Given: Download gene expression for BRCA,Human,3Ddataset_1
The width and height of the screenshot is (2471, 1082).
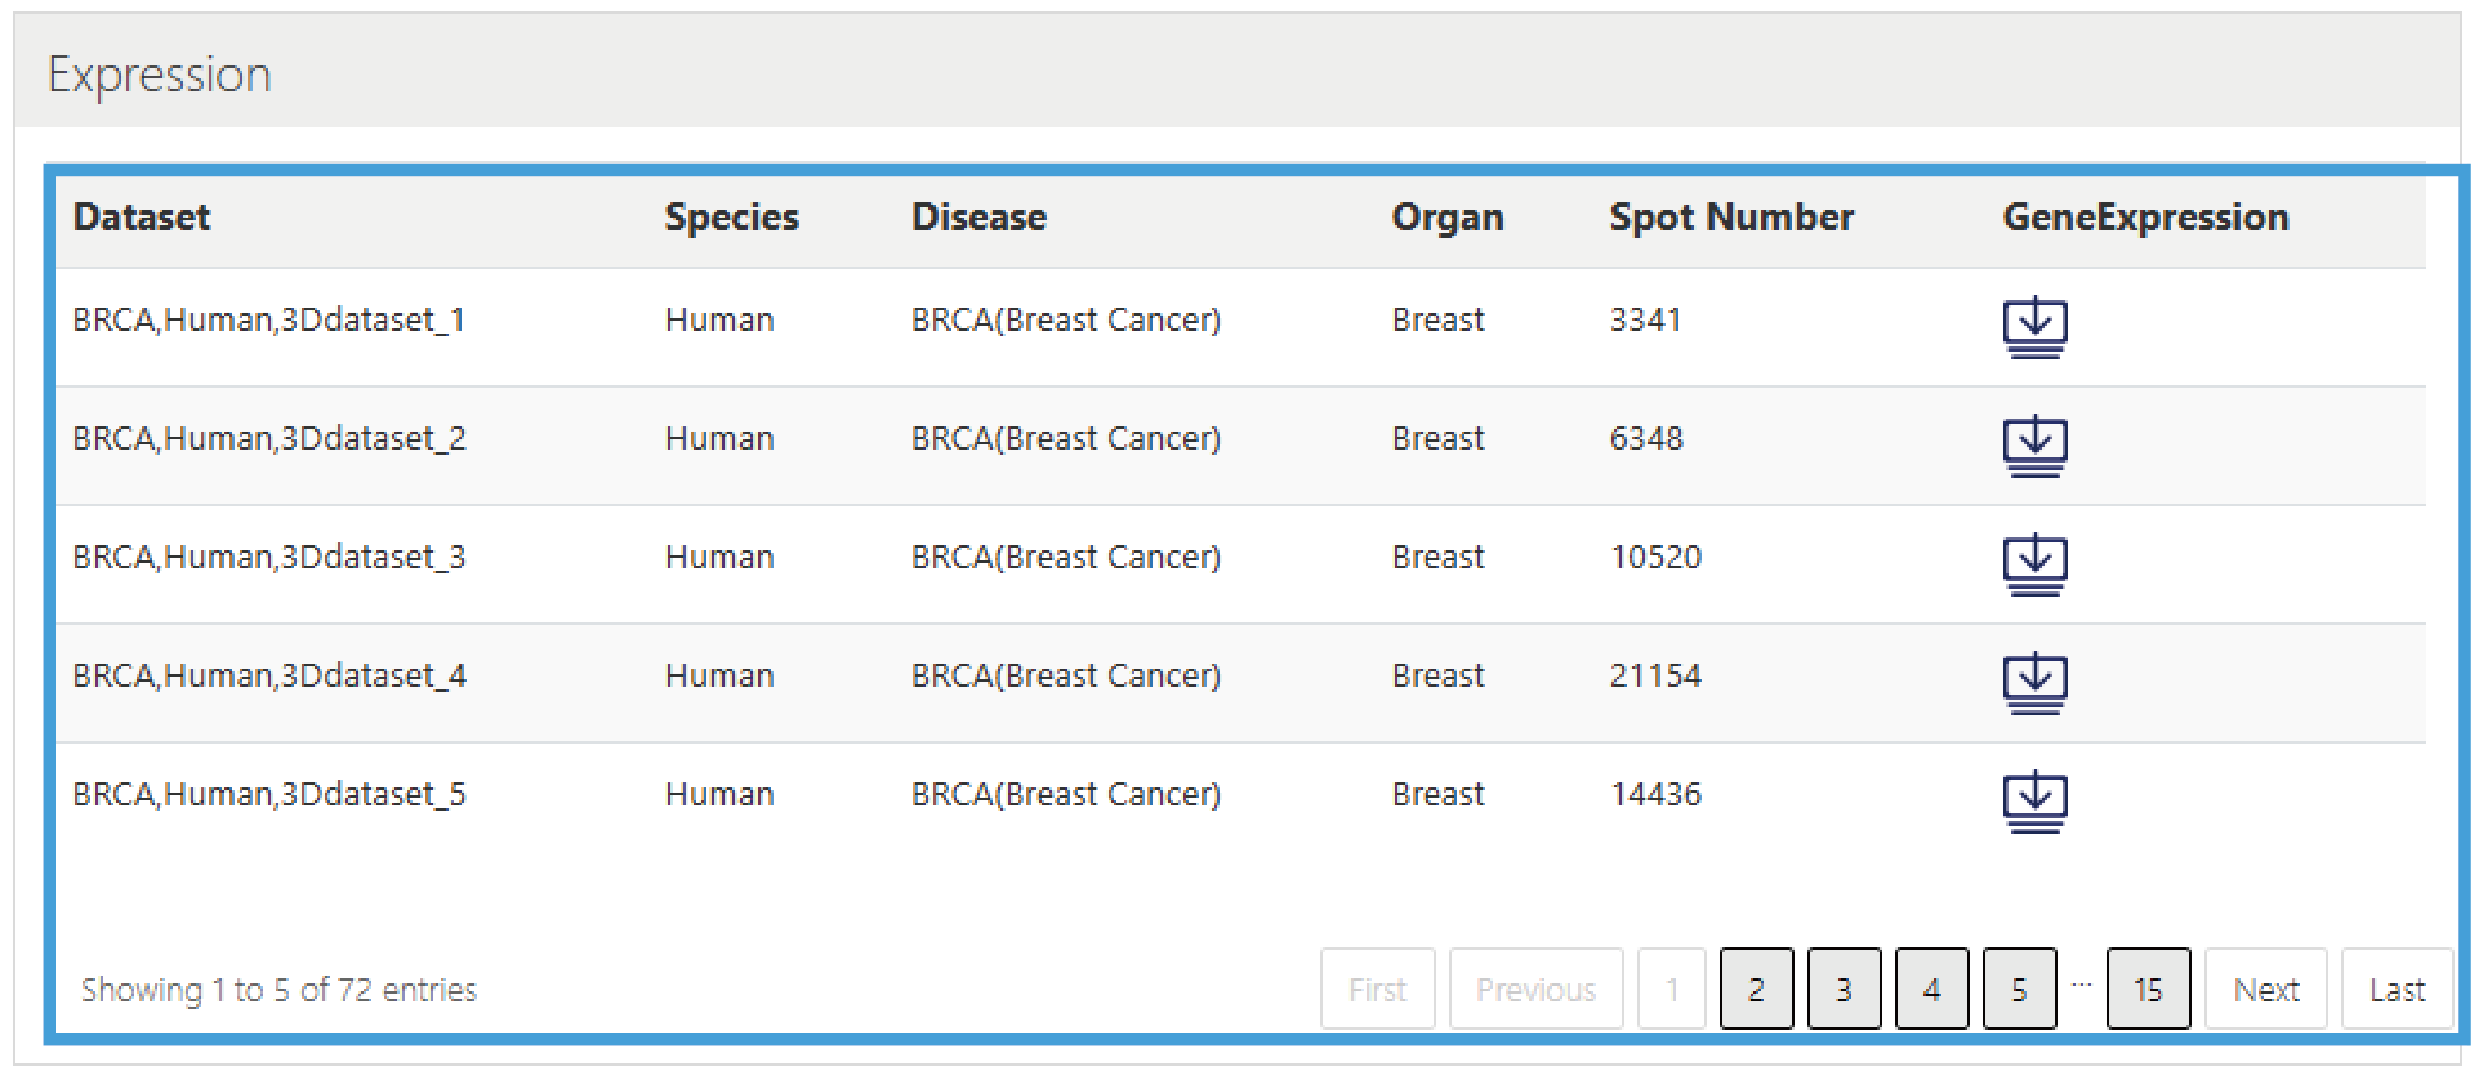Looking at the screenshot, I should click(2034, 326).
